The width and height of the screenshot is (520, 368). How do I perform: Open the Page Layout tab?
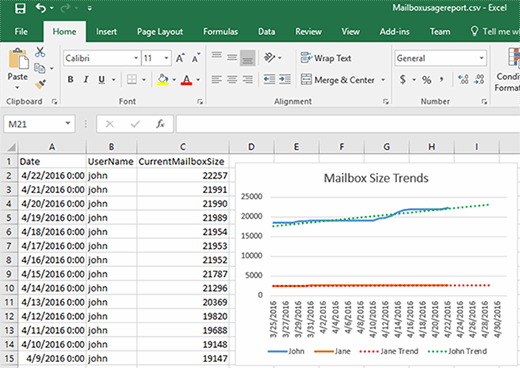pyautogui.click(x=160, y=32)
